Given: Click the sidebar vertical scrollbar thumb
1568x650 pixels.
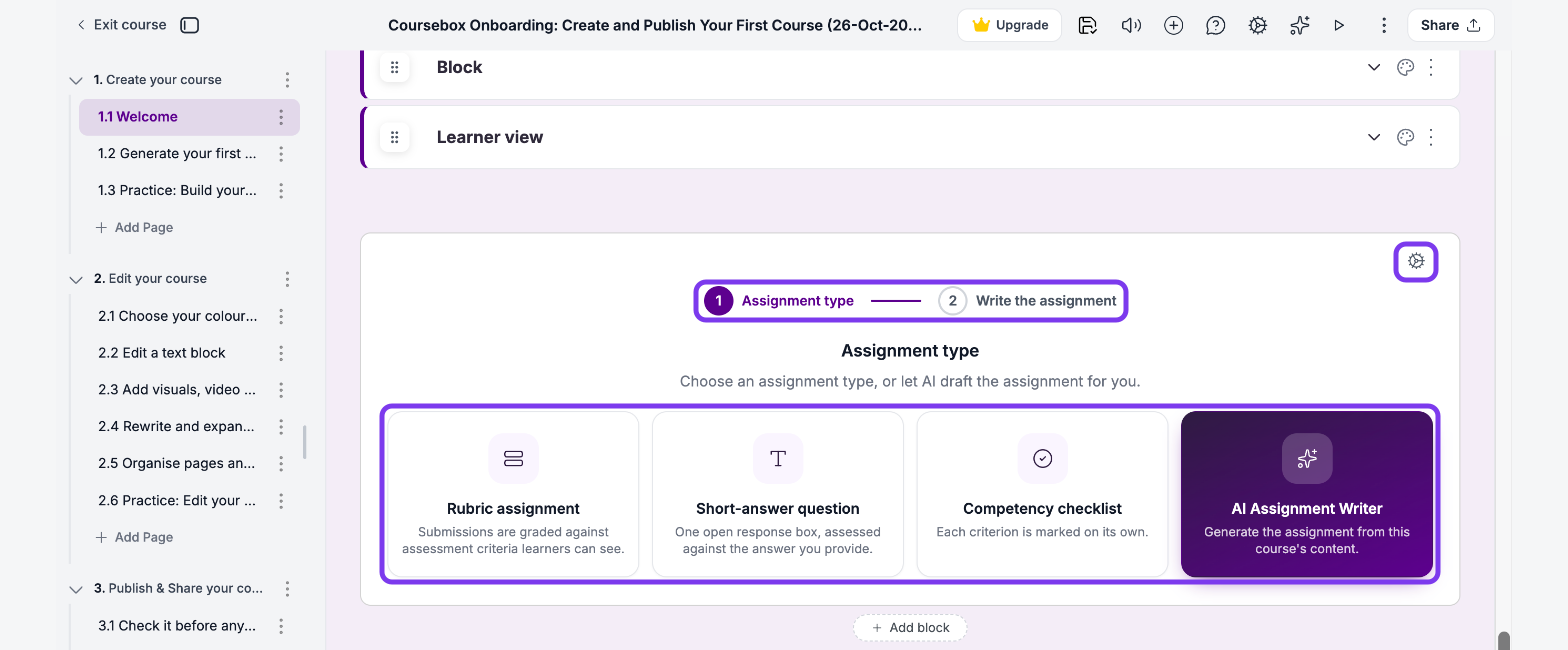Looking at the screenshot, I should [304, 442].
